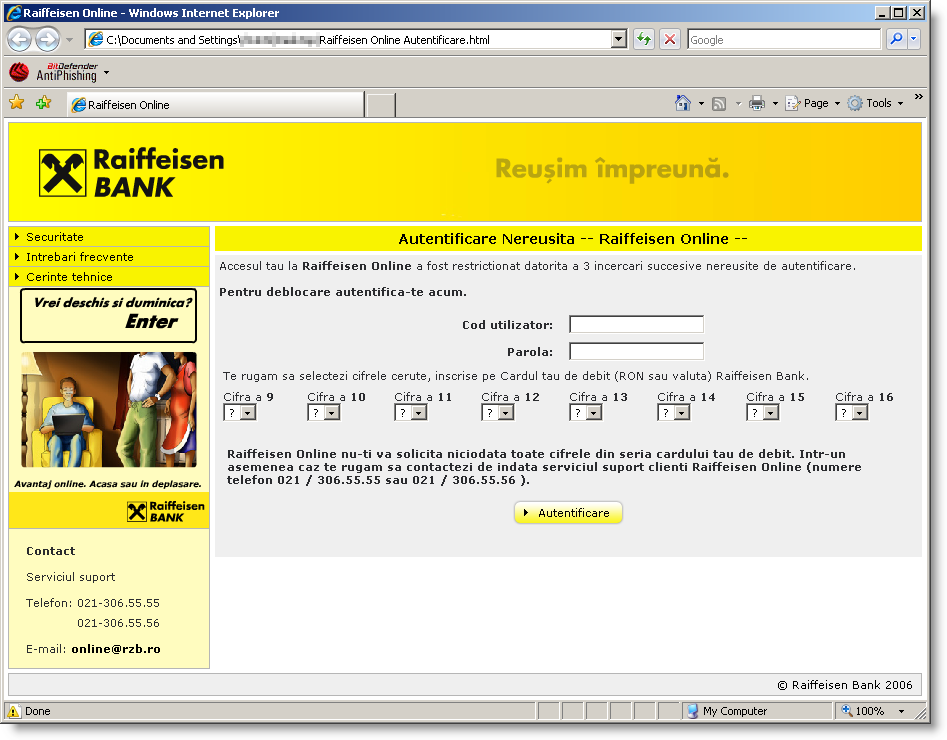Expand the address bar history dropdown

pyautogui.click(x=618, y=40)
